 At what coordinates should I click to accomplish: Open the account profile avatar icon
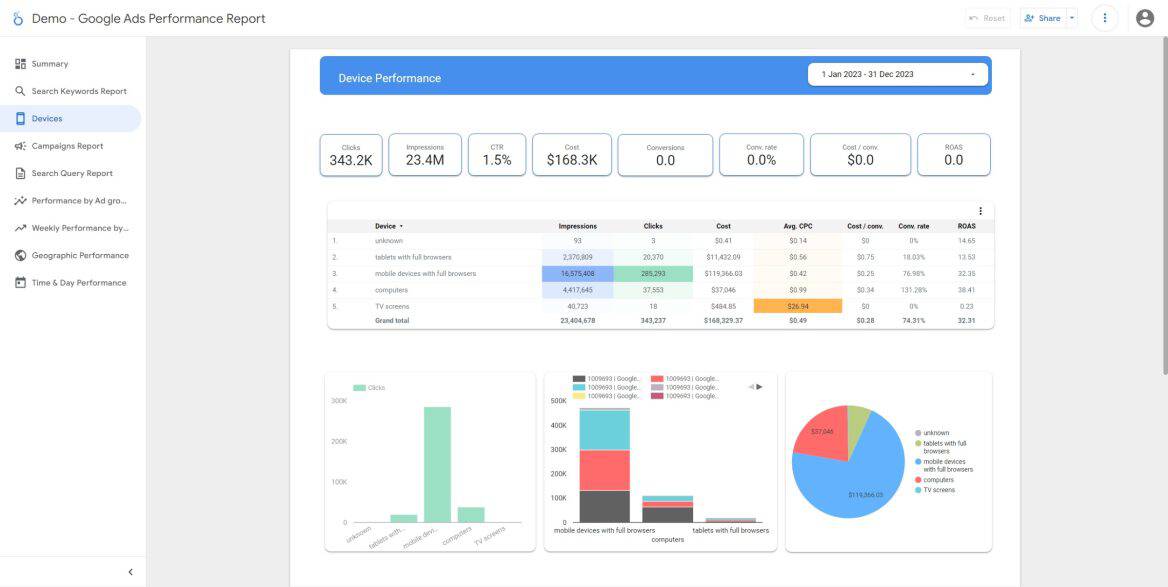point(1145,18)
